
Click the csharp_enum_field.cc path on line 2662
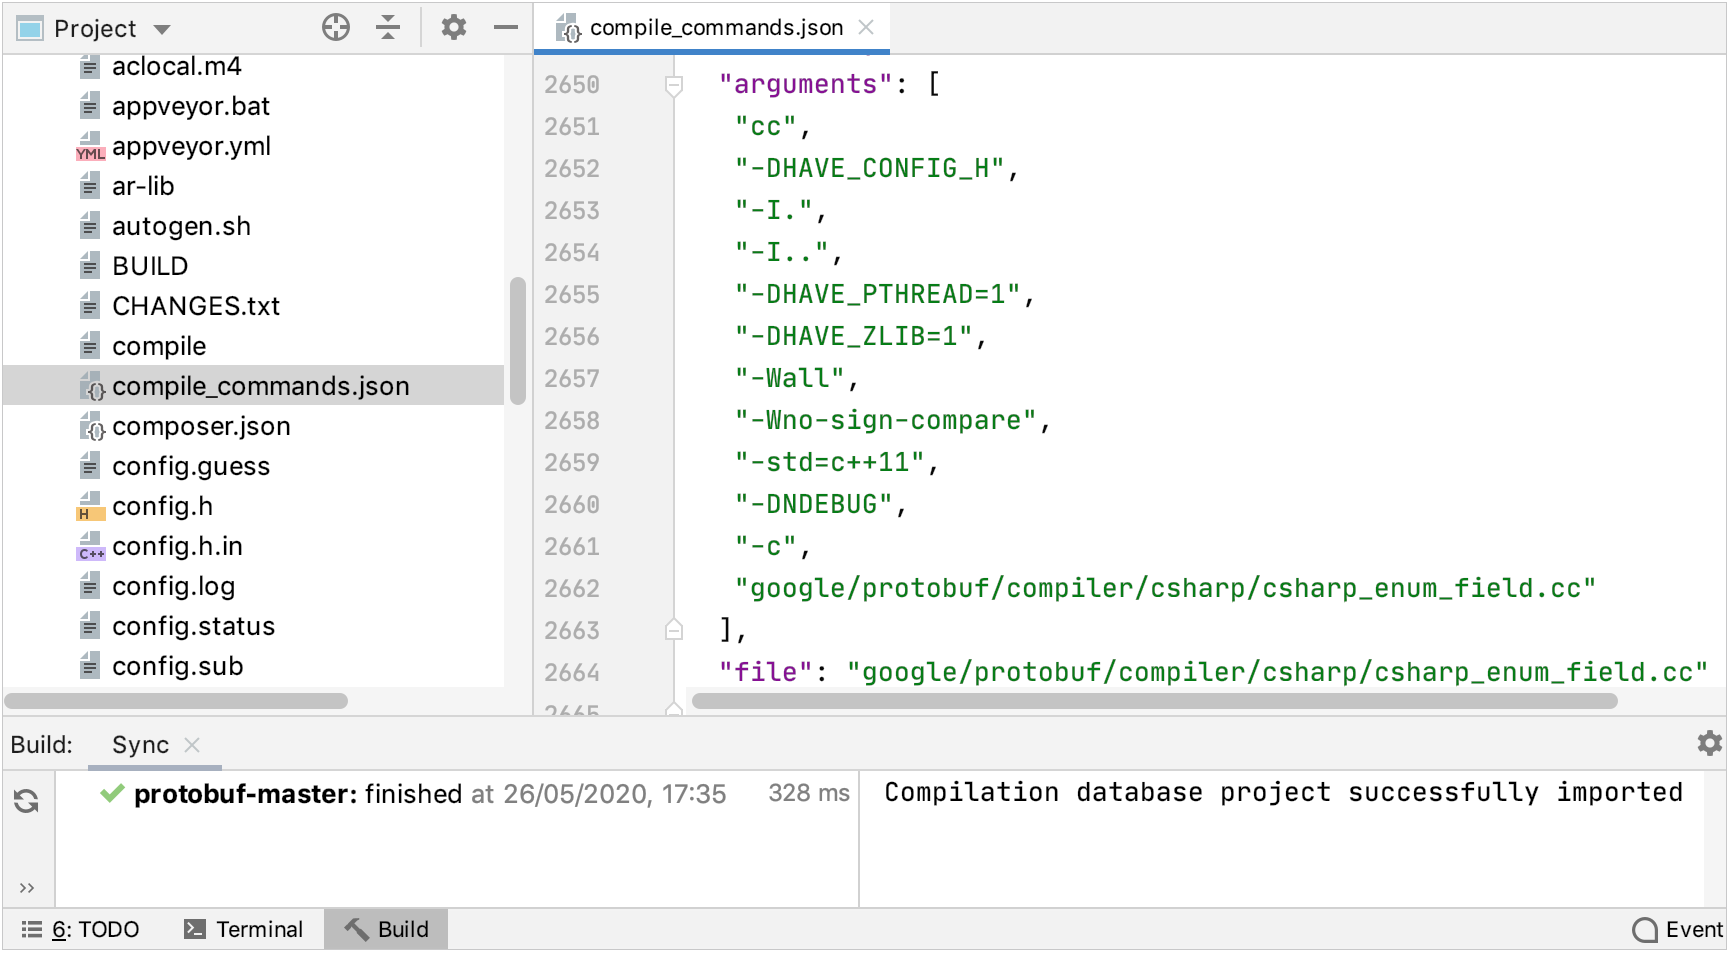1166,589
